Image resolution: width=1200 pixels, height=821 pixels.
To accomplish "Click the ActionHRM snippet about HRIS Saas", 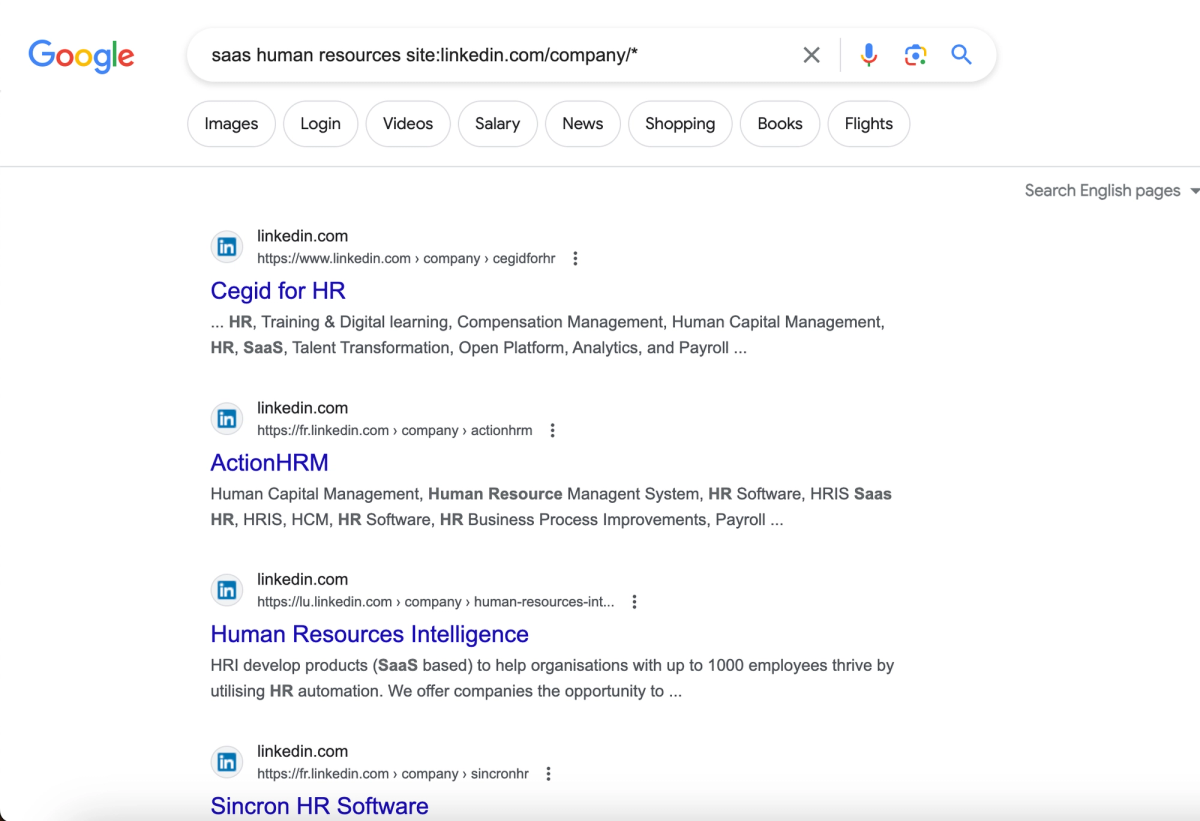I will pyautogui.click(x=551, y=507).
